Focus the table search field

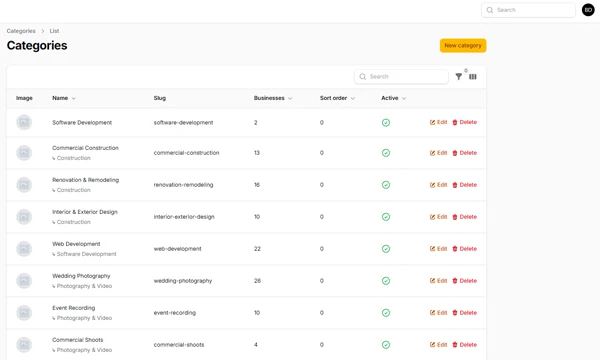click(401, 77)
